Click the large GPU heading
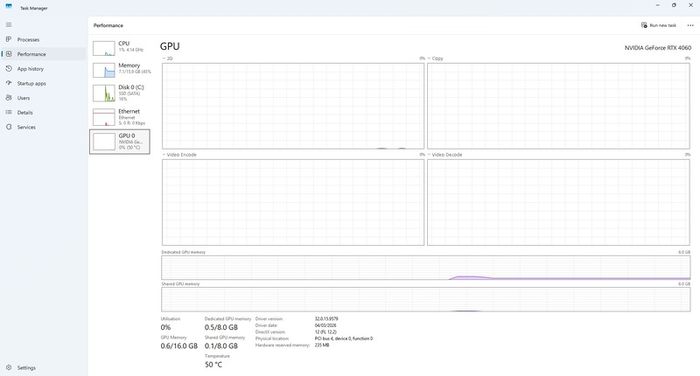 pyautogui.click(x=170, y=46)
